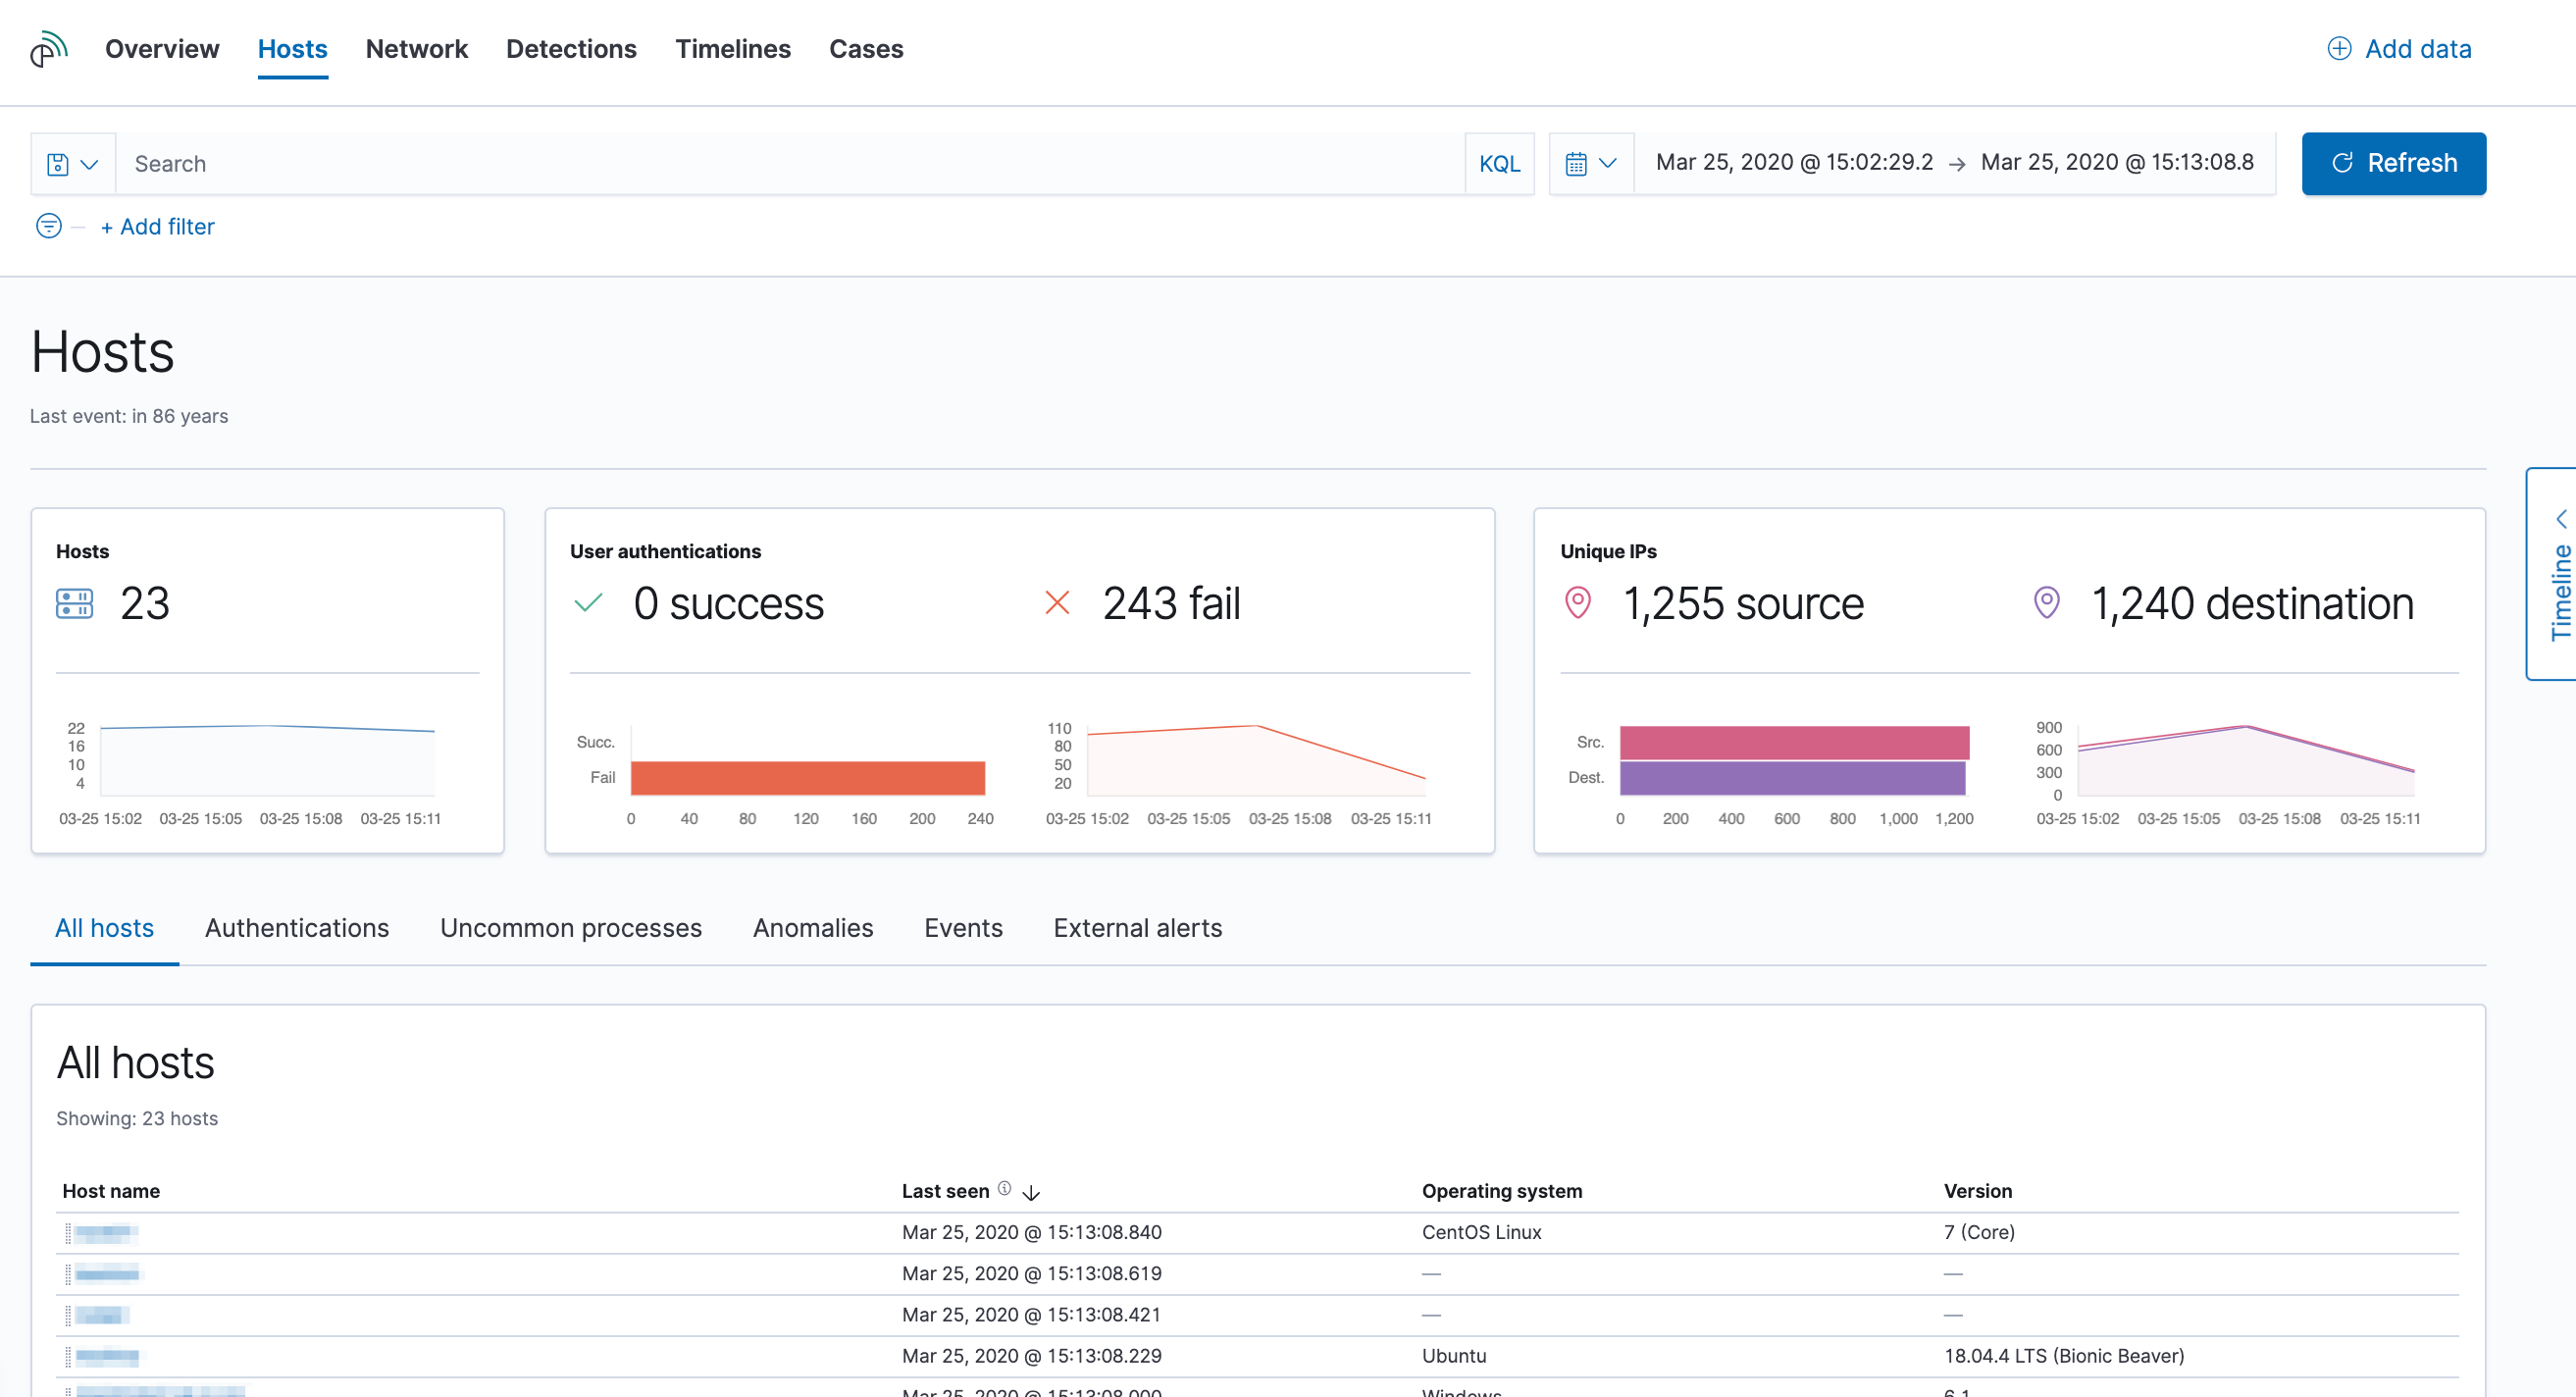Switch to the Network tab
The height and width of the screenshot is (1397, 2576).
click(x=417, y=48)
